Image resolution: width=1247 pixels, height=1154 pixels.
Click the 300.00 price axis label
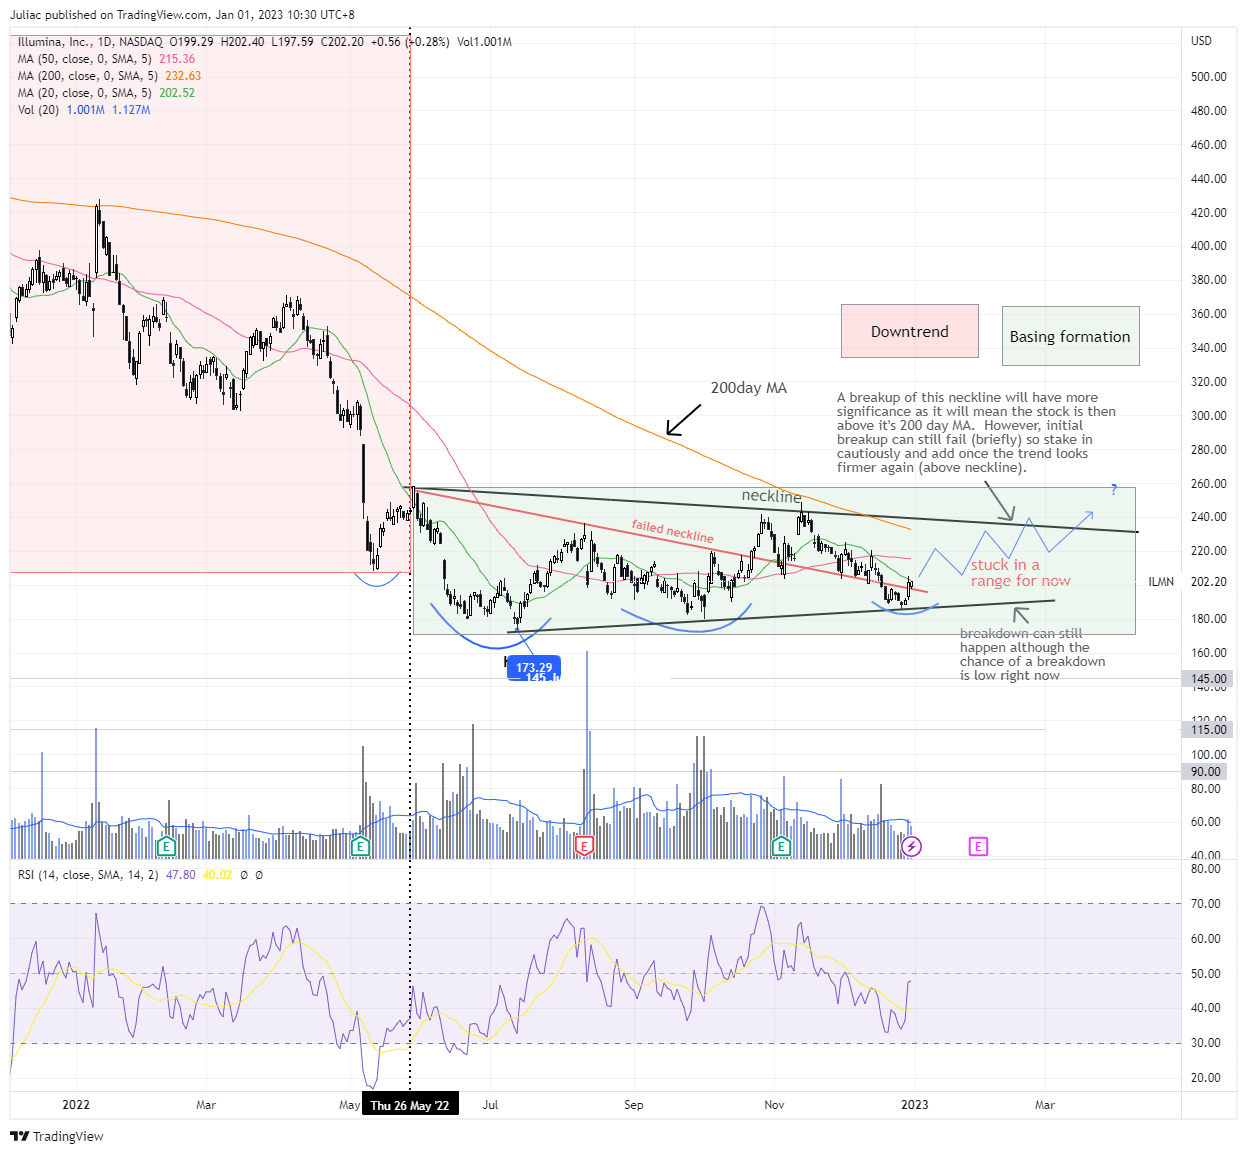coord(1208,416)
